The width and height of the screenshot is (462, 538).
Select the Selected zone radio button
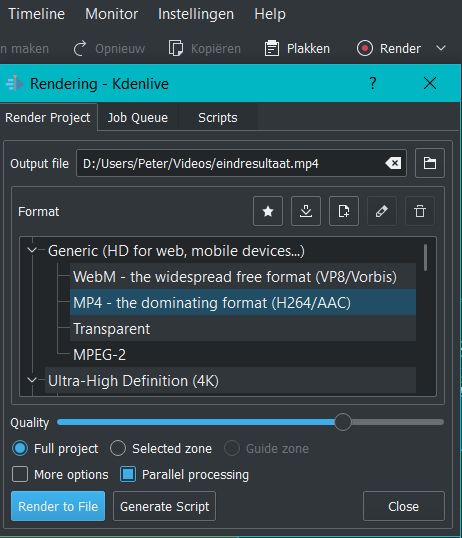[118, 448]
